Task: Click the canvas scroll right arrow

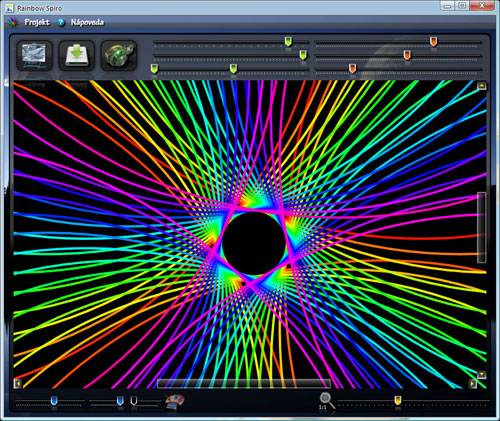Action: click(473, 384)
